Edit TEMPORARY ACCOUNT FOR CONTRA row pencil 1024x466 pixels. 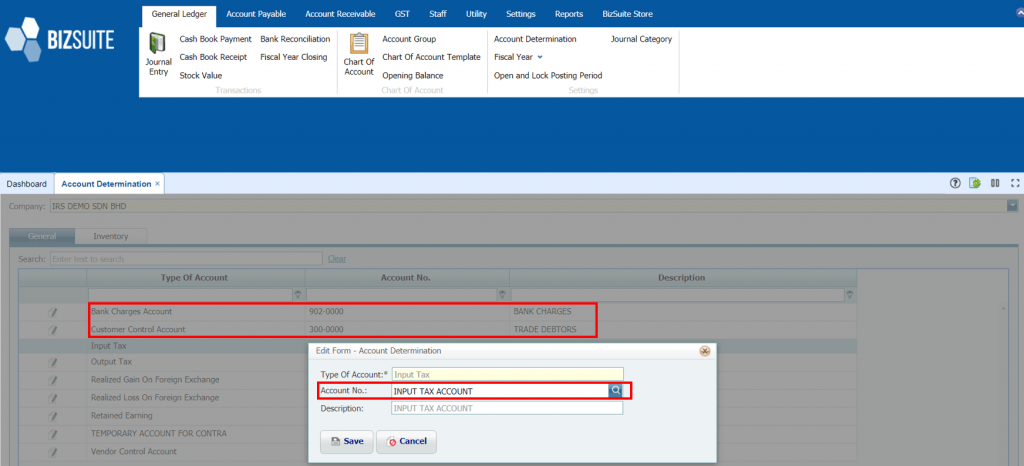click(x=53, y=433)
